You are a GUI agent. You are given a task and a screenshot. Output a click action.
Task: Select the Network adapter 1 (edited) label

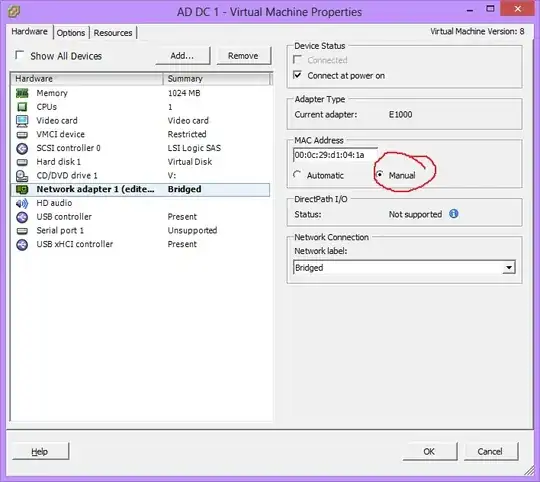coord(95,189)
